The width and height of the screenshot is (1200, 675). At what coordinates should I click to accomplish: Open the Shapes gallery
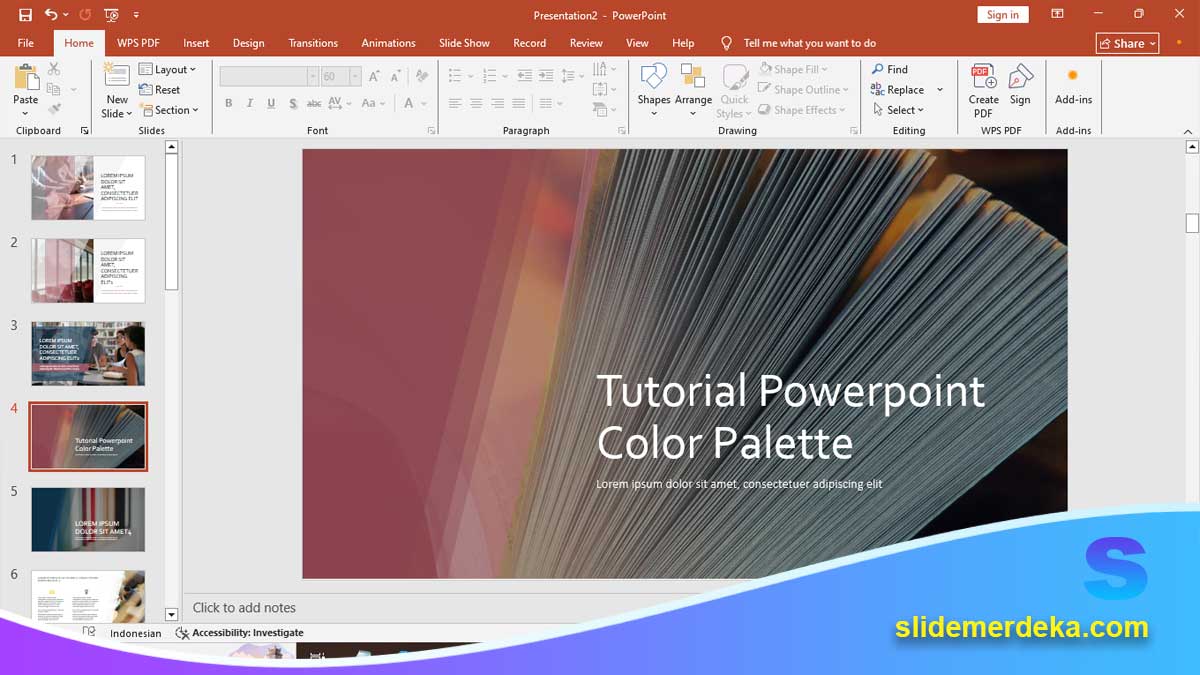tap(654, 90)
